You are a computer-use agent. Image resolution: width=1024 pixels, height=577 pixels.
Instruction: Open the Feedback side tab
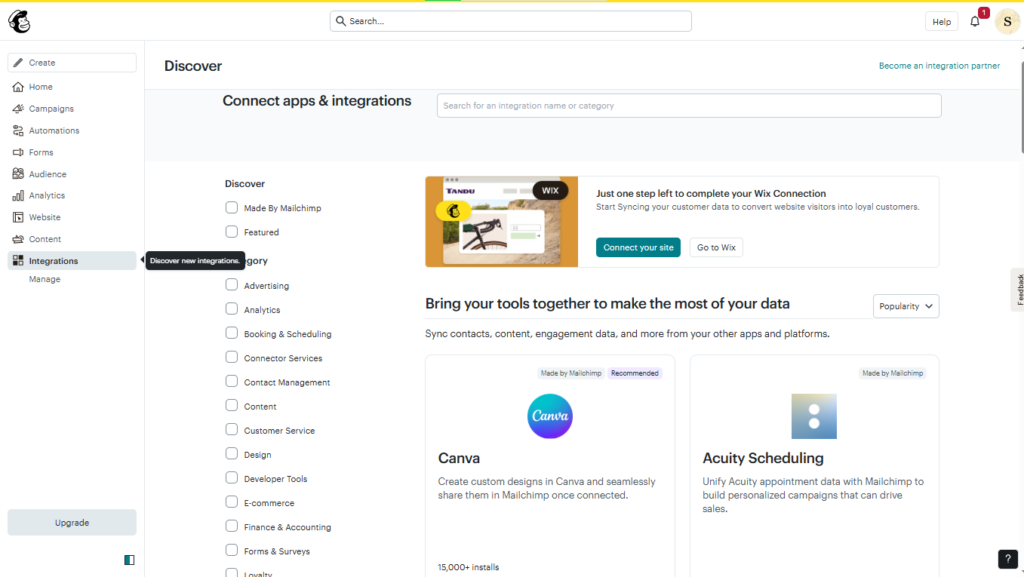[1017, 289]
